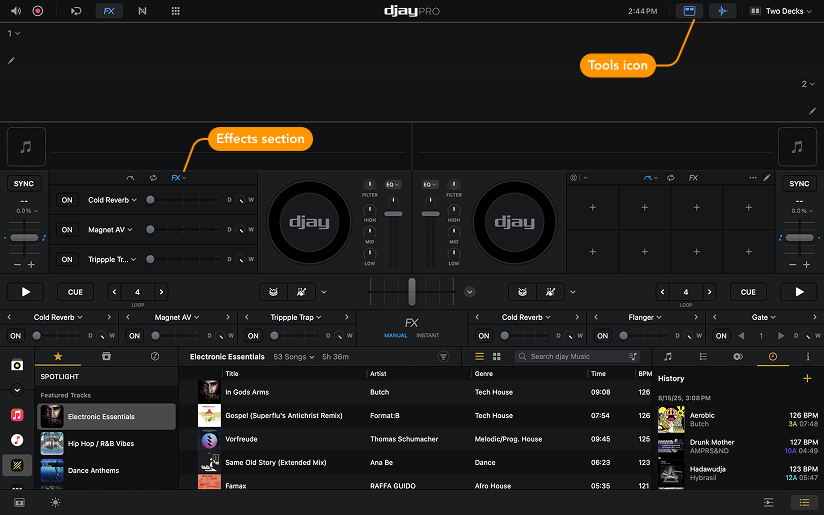Click the Tools icon in top bar
This screenshot has width=824, height=515.
click(x=689, y=11)
